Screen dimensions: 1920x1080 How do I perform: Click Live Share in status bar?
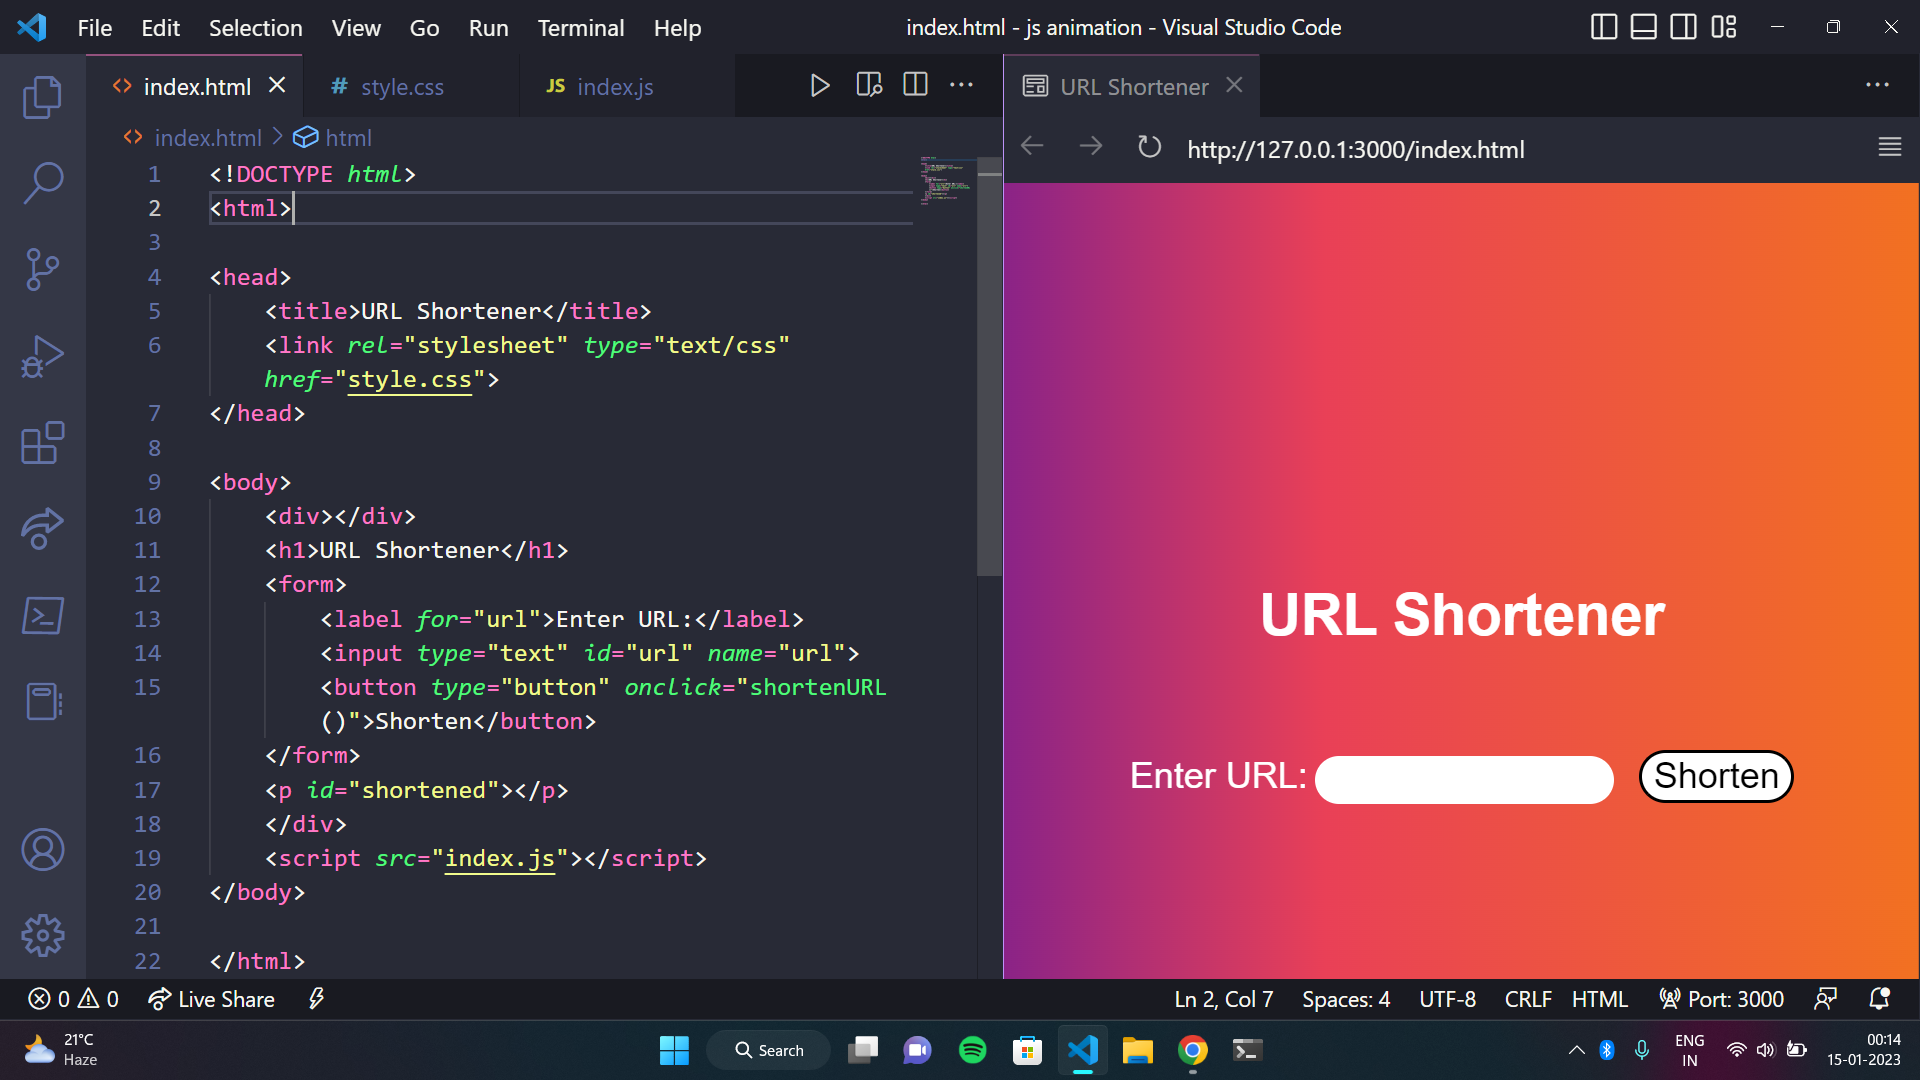(212, 999)
